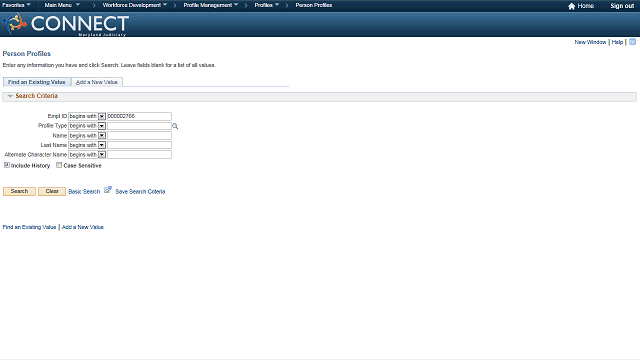Viewport: 640px width, 360px height.
Task: Open the New Window link
Action: click(590, 42)
